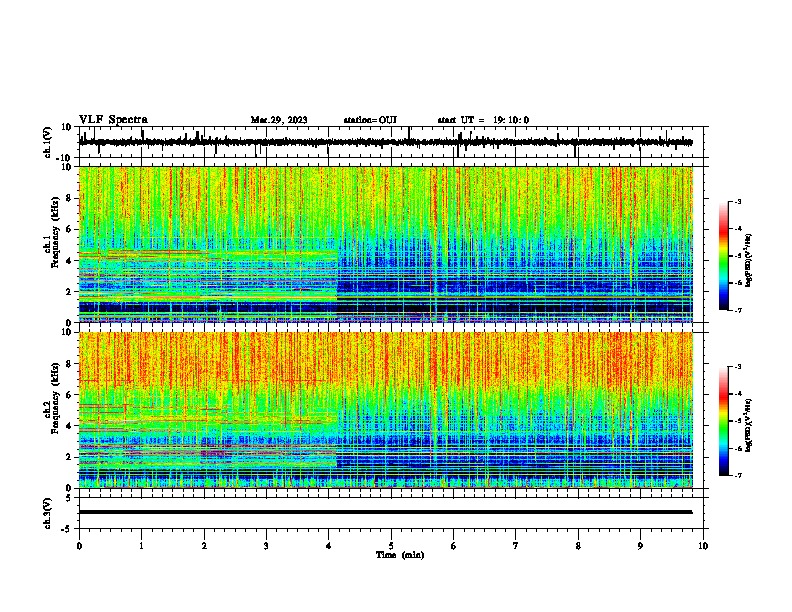Click the "ch.1(V)" waveform axis label
This screenshot has height=612, width=792.
pyautogui.click(x=48, y=142)
